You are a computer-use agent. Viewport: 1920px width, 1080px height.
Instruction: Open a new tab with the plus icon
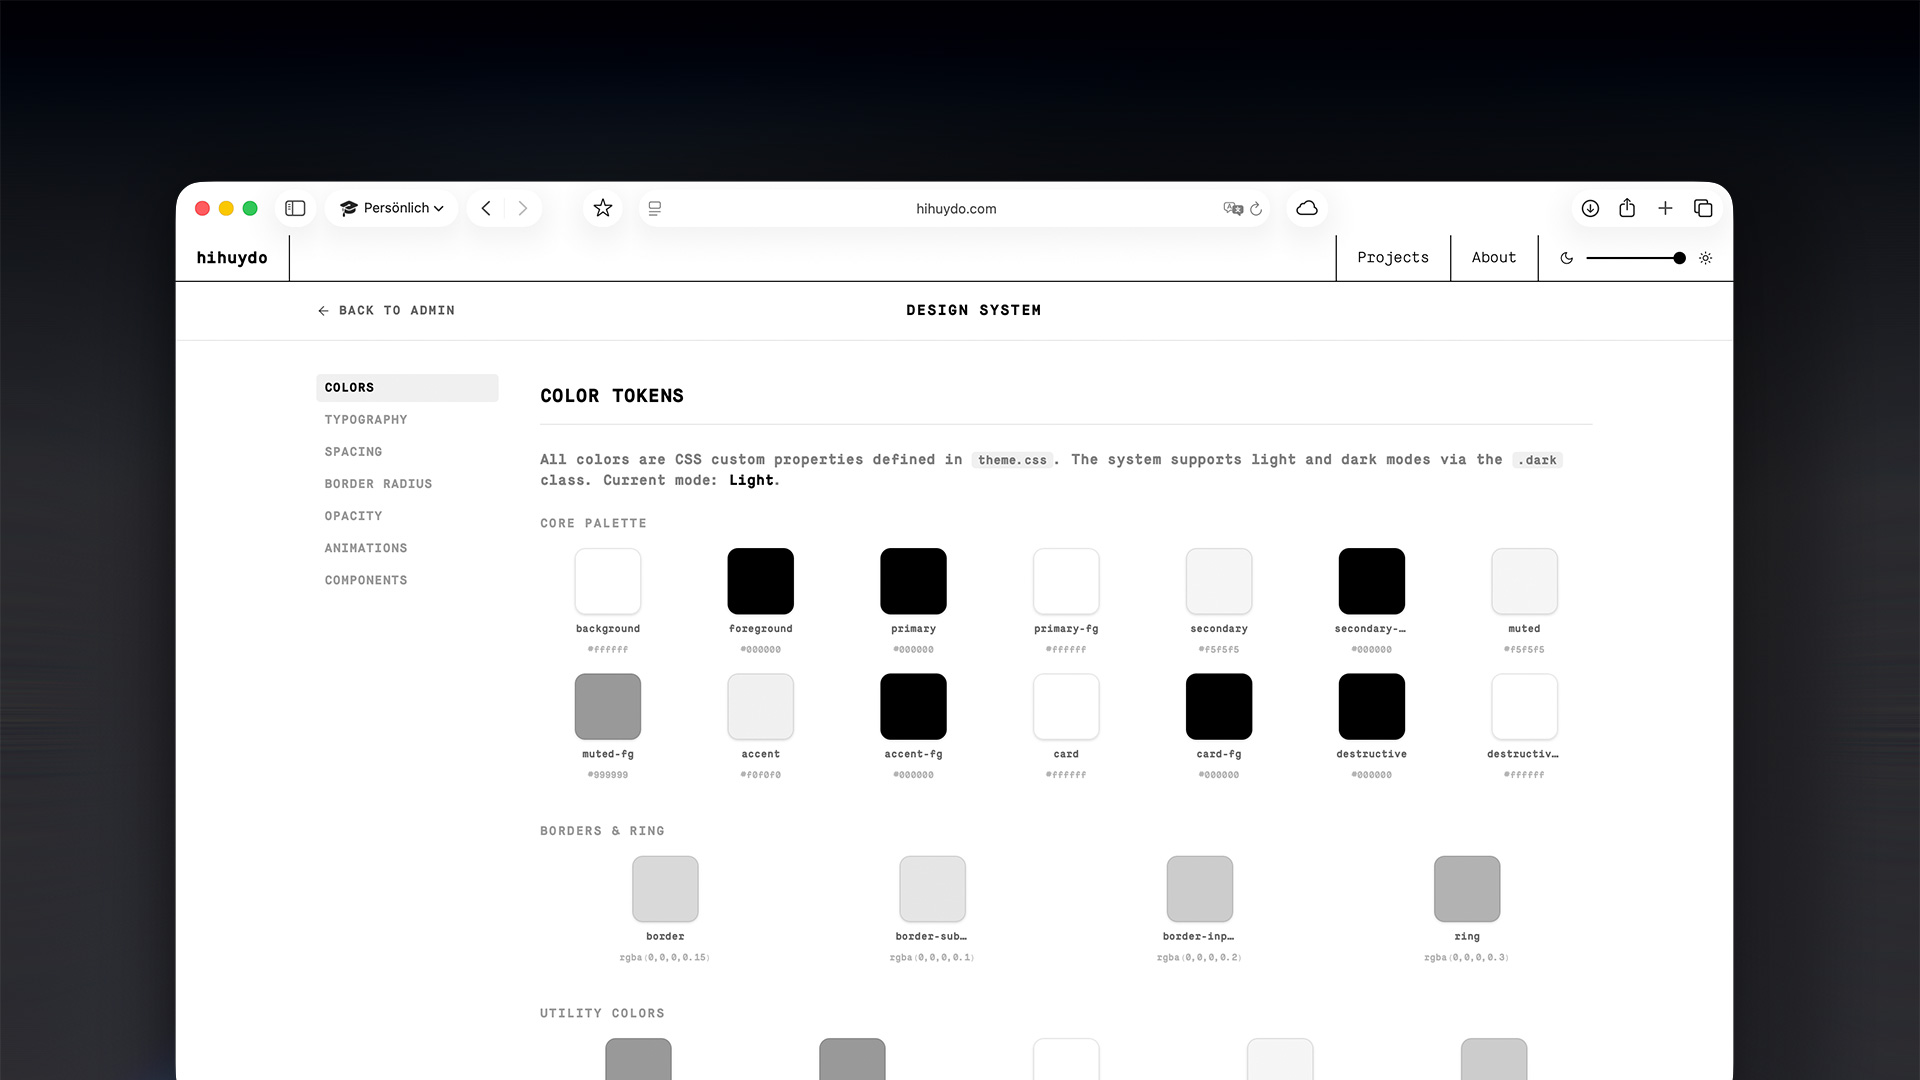coord(1665,208)
